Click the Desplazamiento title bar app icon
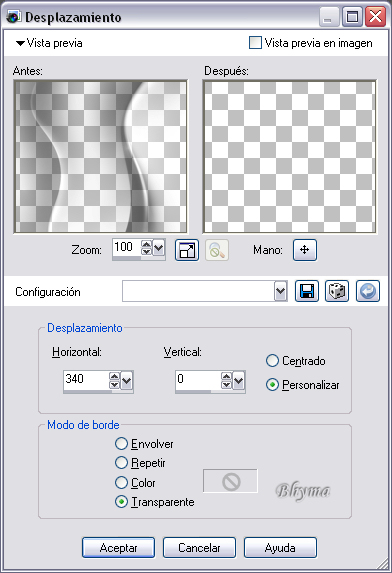Image resolution: width=392 pixels, height=573 pixels. click(13, 17)
